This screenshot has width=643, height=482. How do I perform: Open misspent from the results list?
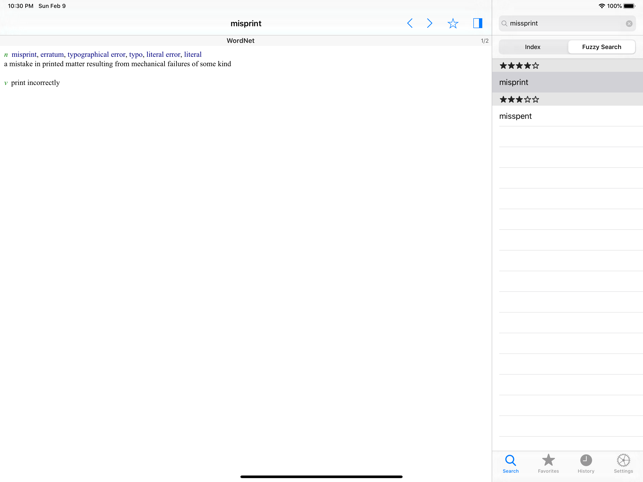click(568, 116)
